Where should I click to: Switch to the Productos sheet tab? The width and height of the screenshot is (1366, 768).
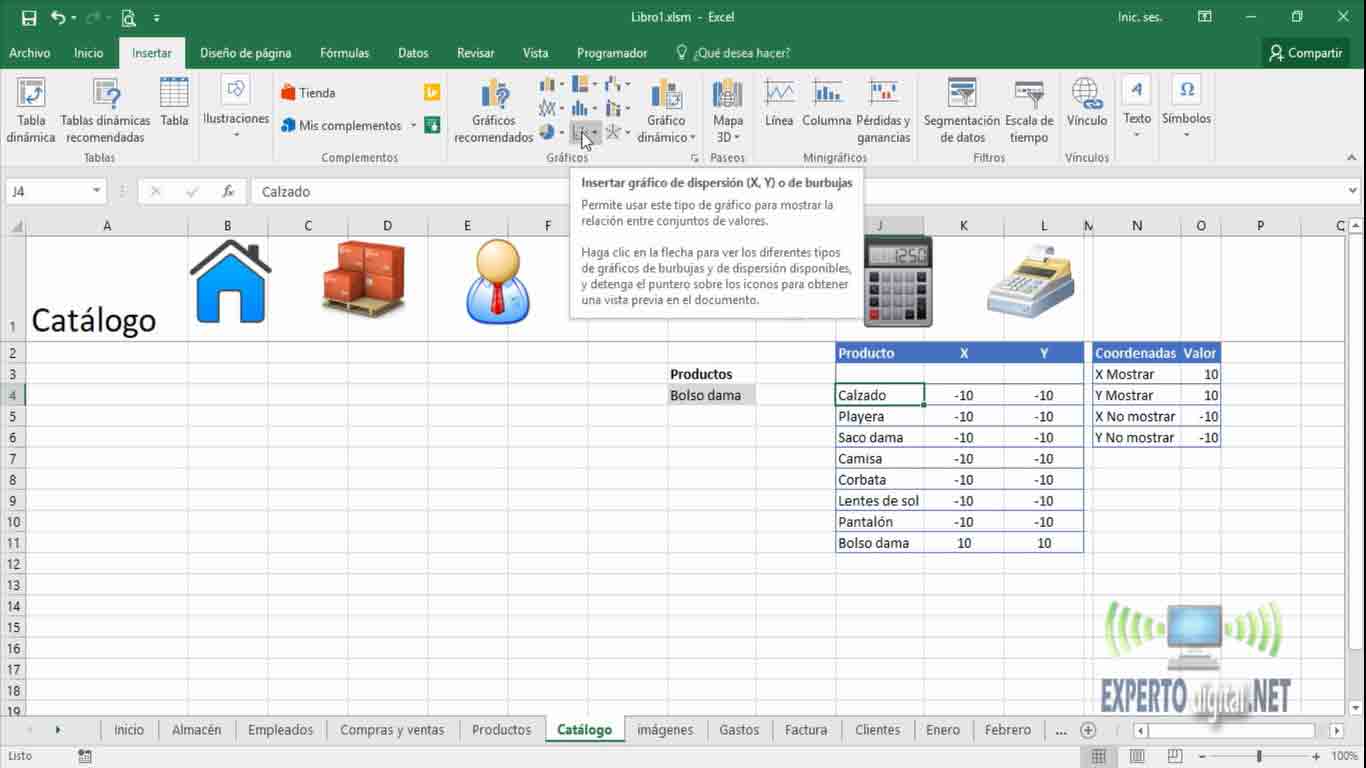coord(501,730)
